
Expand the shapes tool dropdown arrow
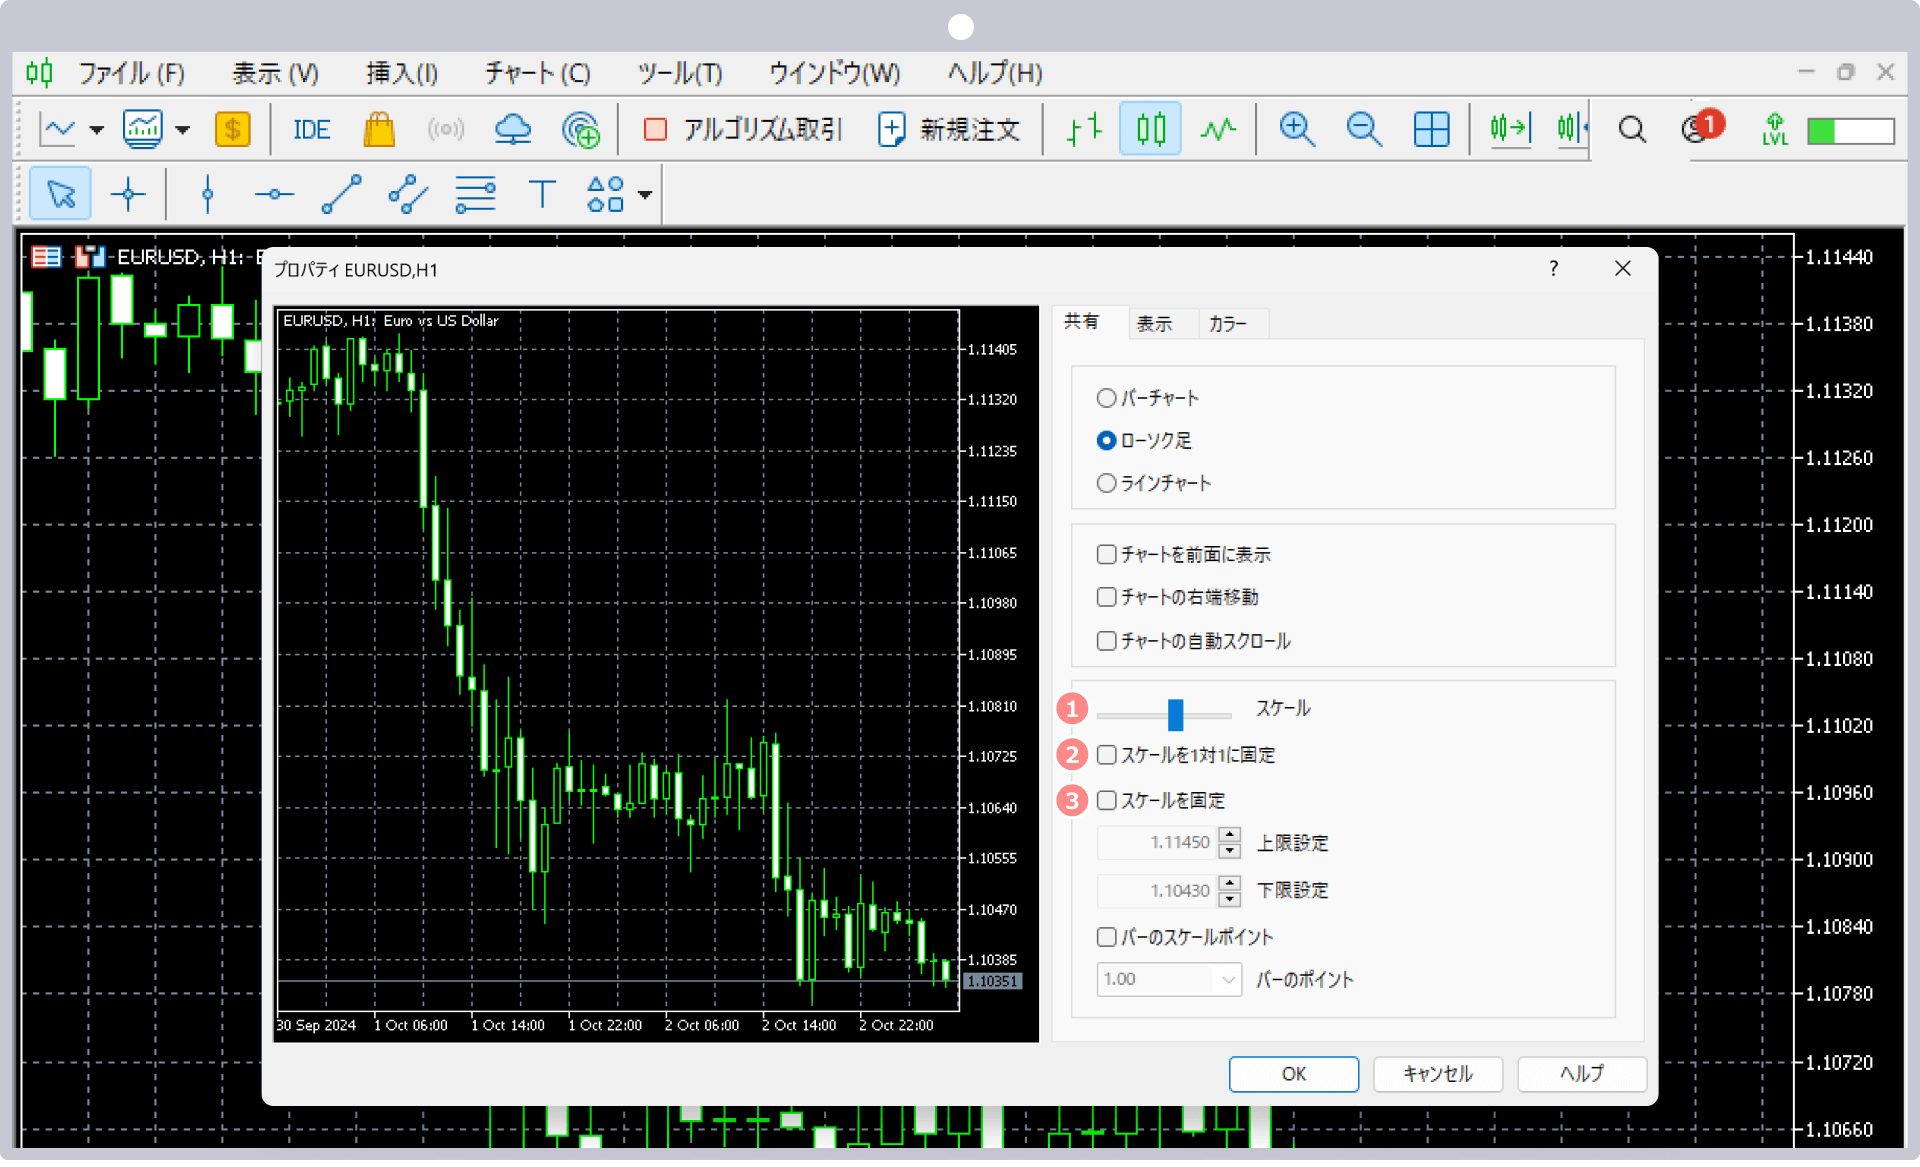pyautogui.click(x=645, y=195)
